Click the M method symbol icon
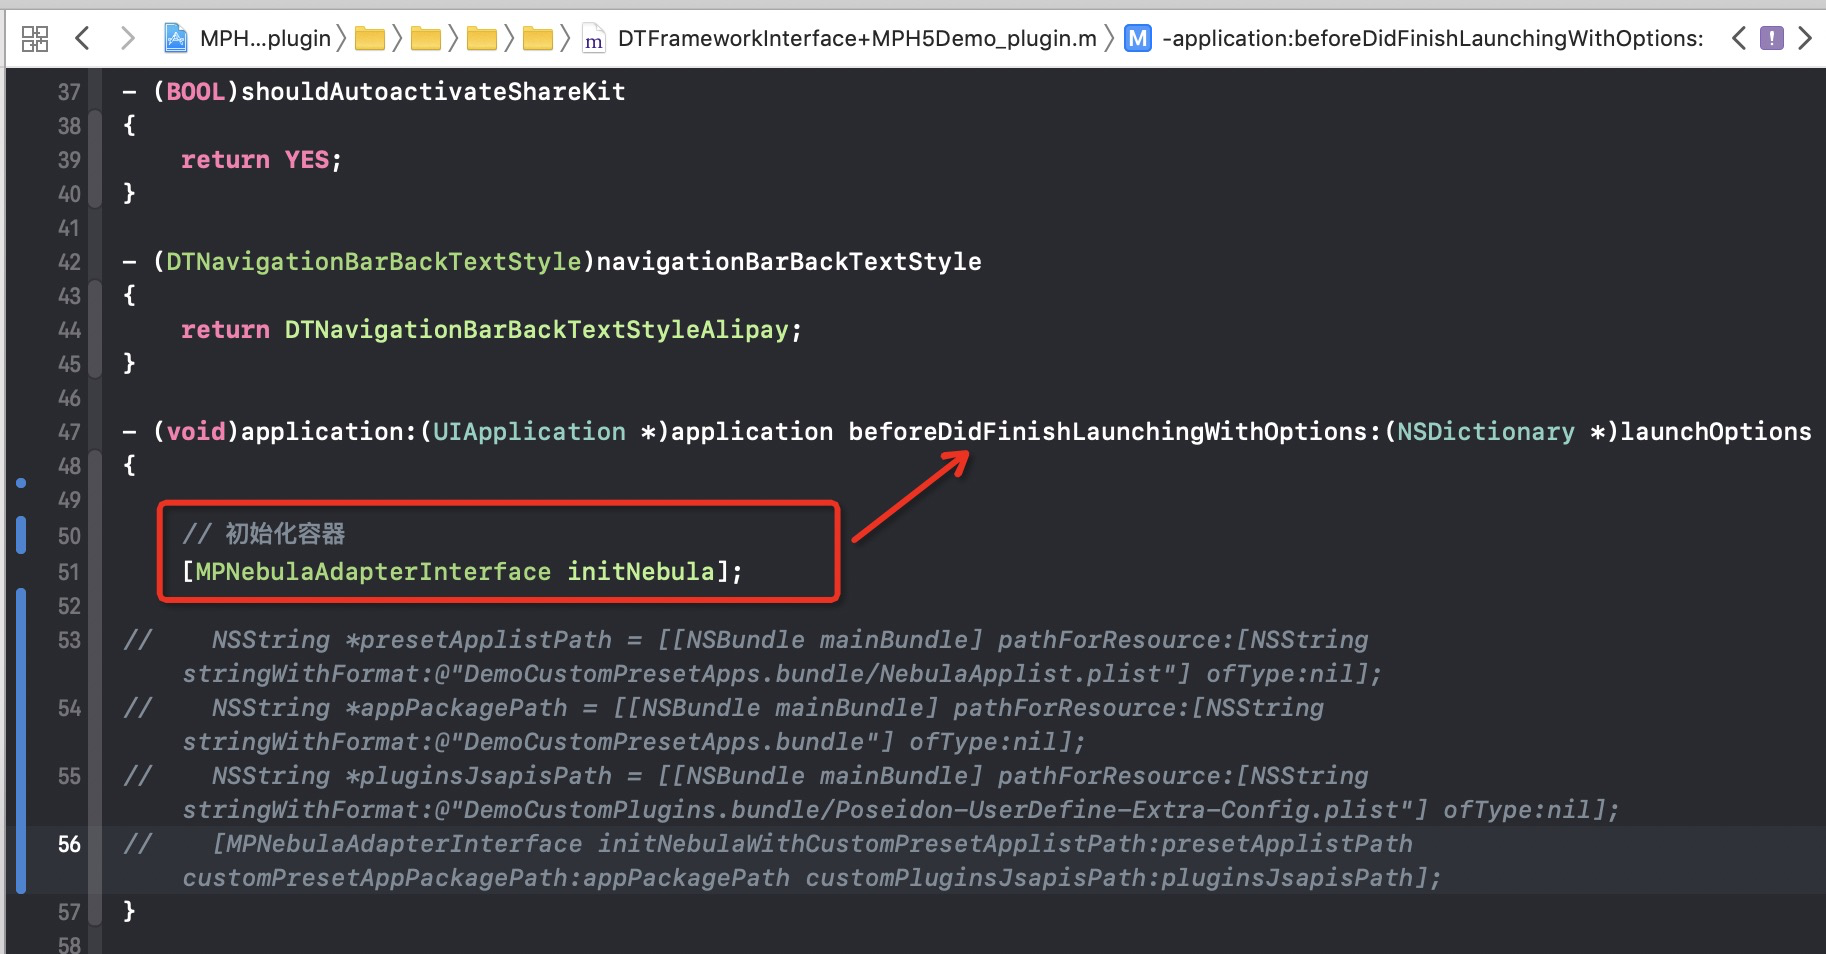 click(1137, 39)
